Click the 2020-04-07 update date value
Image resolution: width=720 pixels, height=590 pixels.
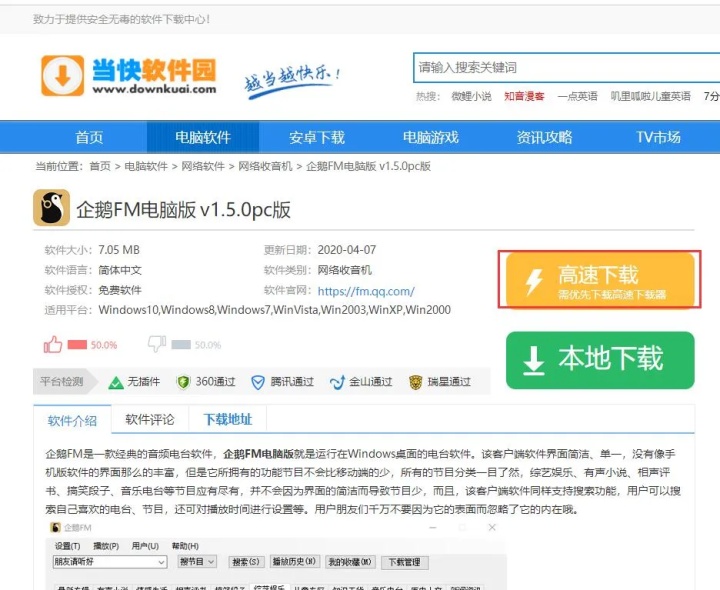[347, 250]
